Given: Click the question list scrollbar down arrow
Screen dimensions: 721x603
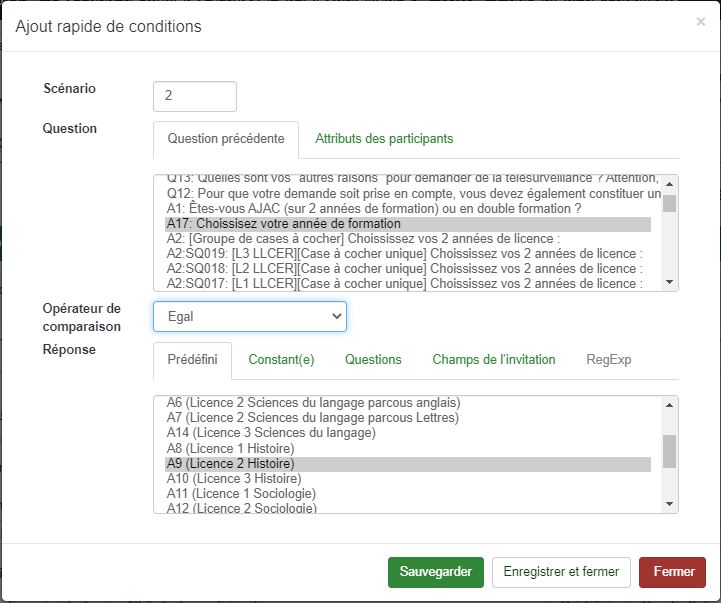Looking at the screenshot, I should (x=669, y=283).
